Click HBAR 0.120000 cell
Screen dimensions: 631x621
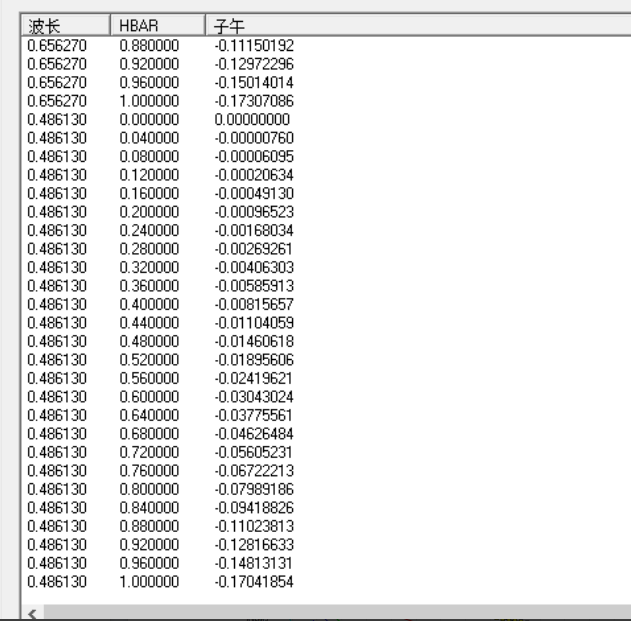pyautogui.click(x=149, y=175)
